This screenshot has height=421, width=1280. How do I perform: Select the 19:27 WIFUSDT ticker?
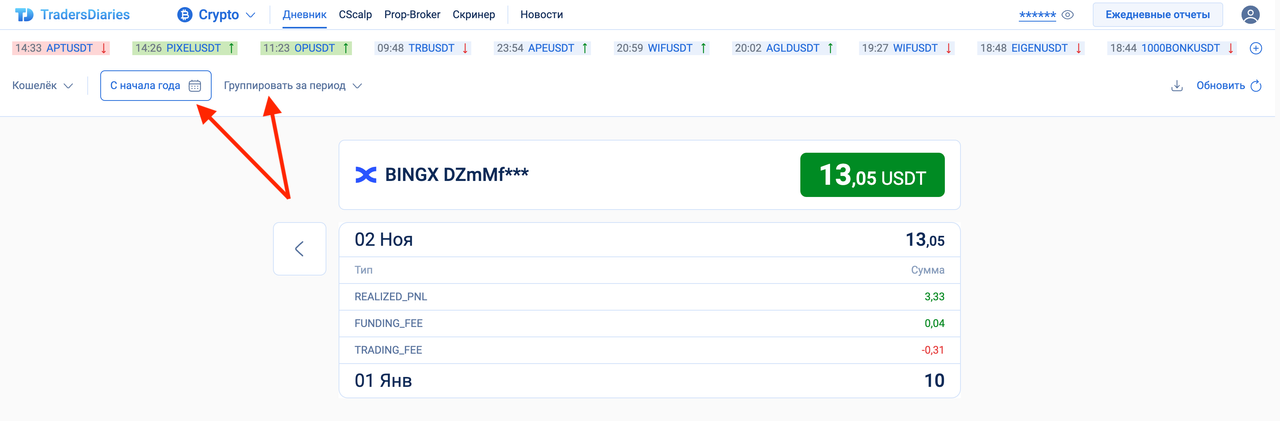pos(908,48)
